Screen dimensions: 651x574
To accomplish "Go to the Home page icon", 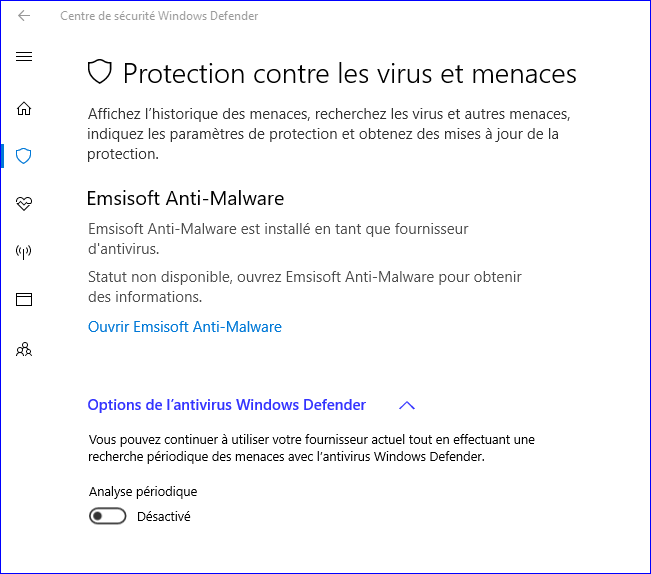I will [x=24, y=109].
